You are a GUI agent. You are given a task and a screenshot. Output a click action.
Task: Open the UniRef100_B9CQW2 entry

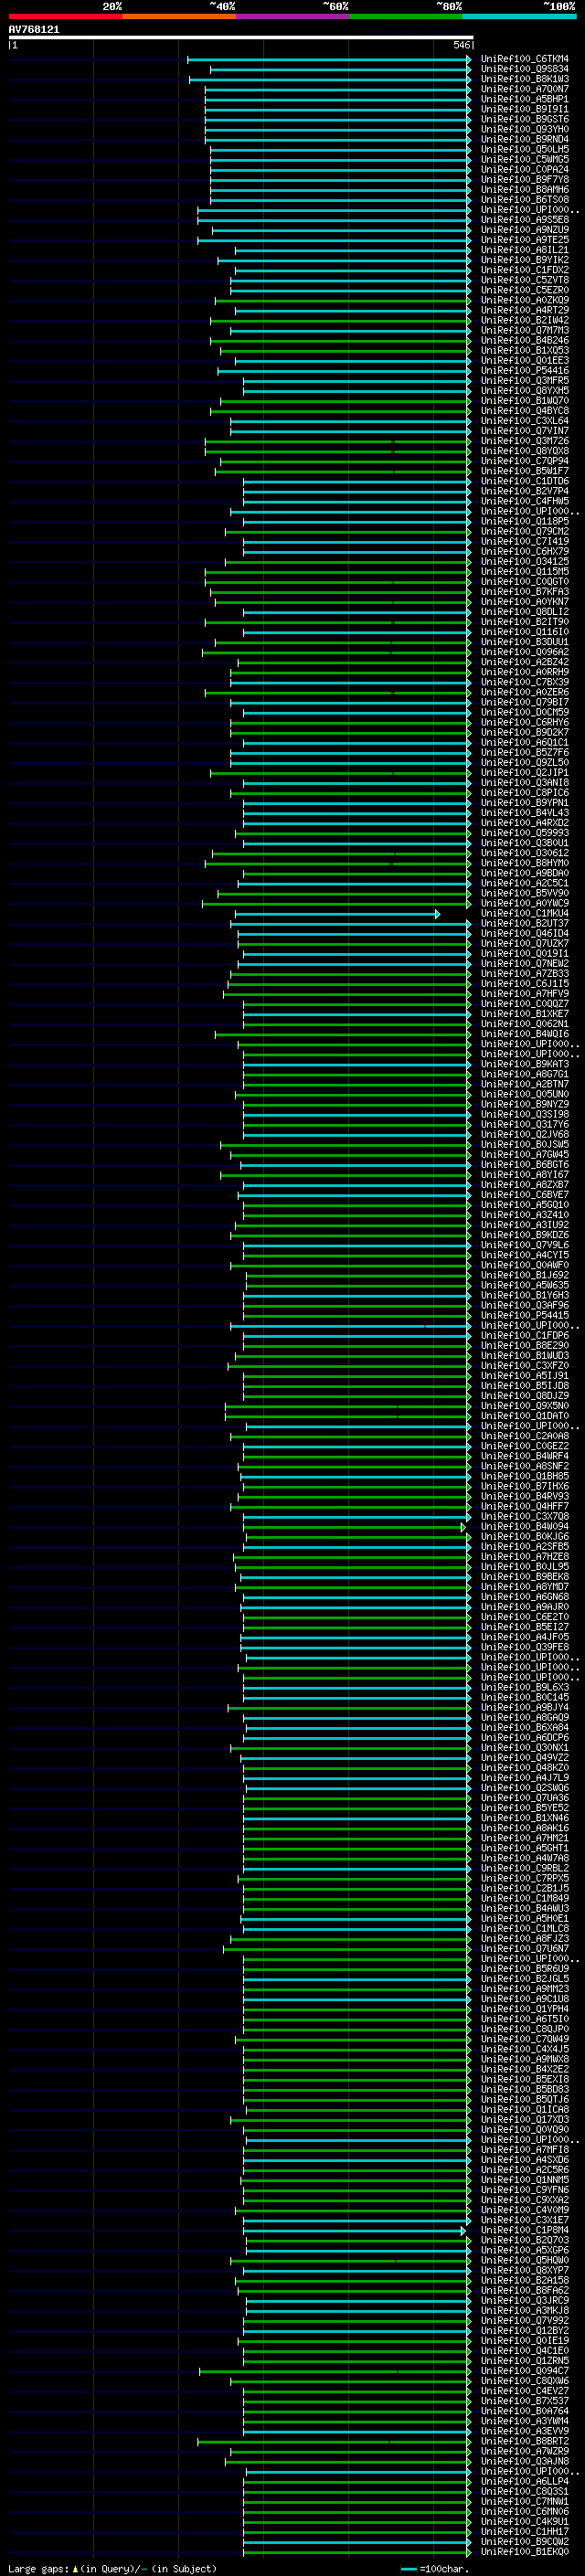[x=525, y=2541]
